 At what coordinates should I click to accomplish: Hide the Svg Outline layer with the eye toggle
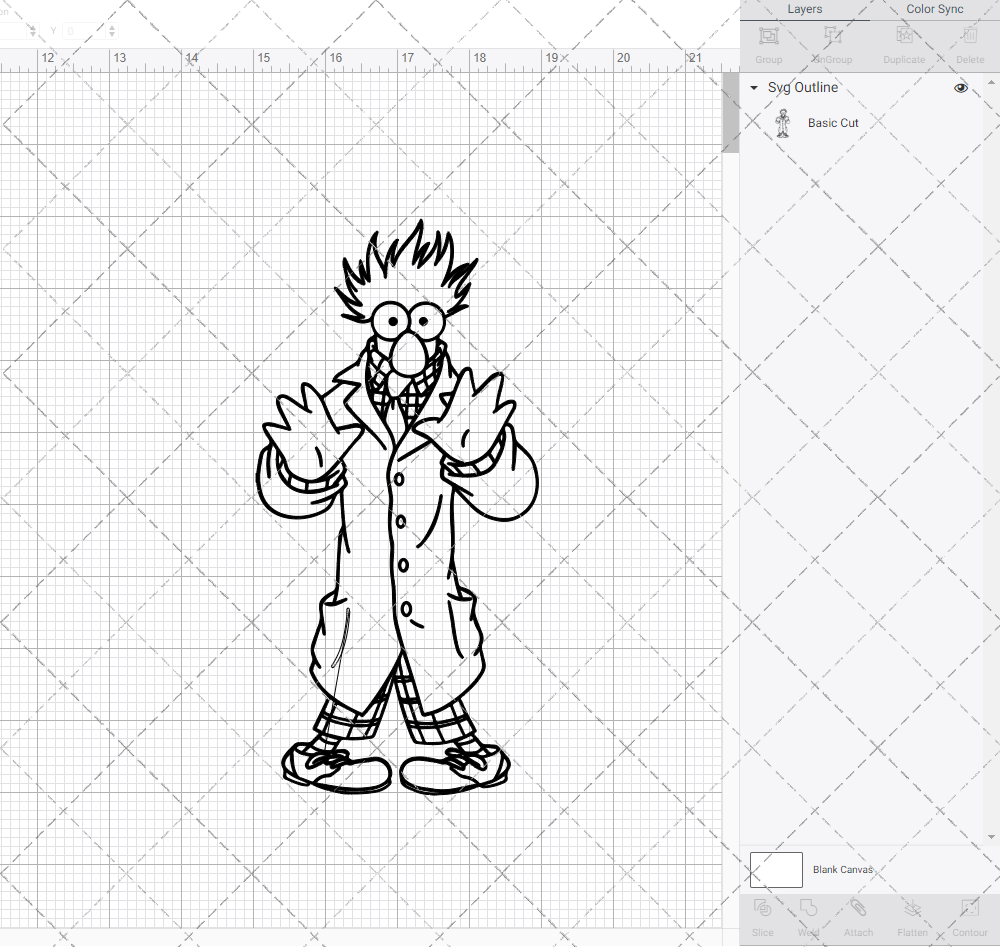pos(960,88)
